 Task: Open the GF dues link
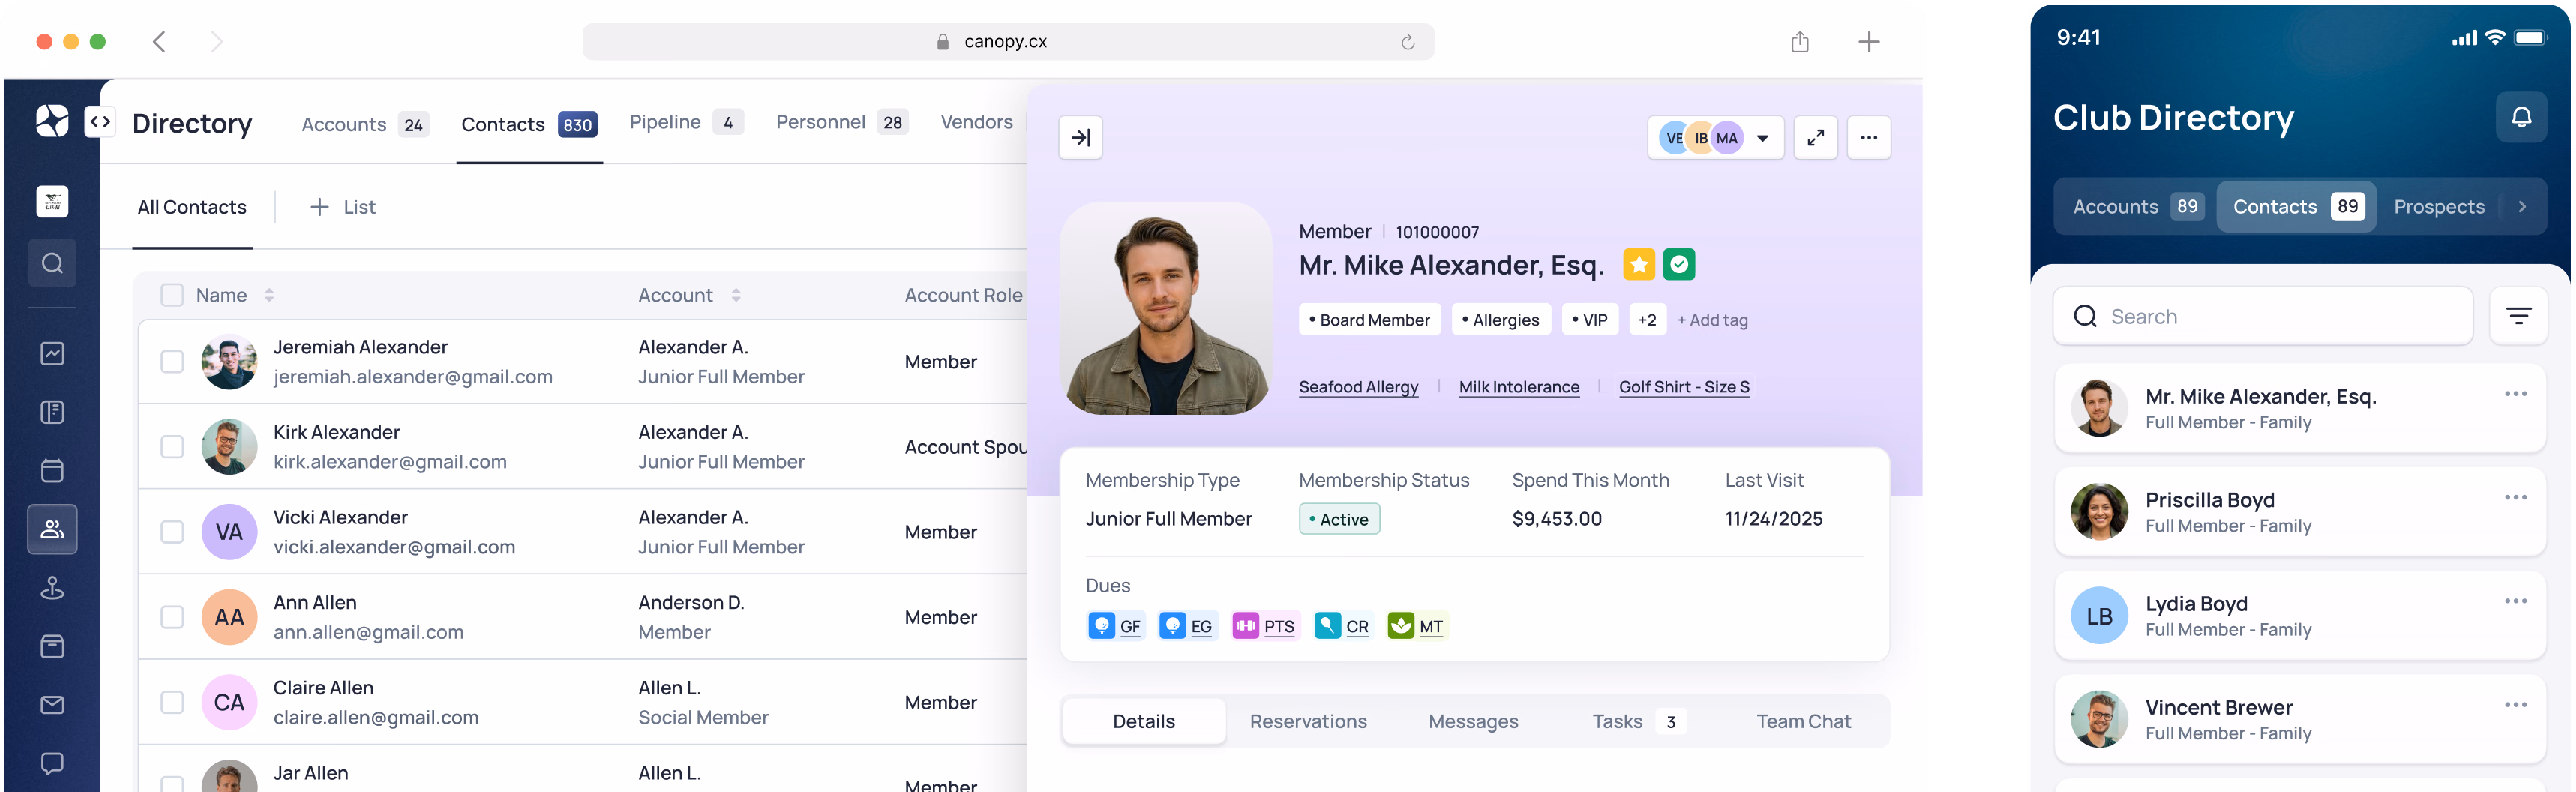click(1115, 626)
